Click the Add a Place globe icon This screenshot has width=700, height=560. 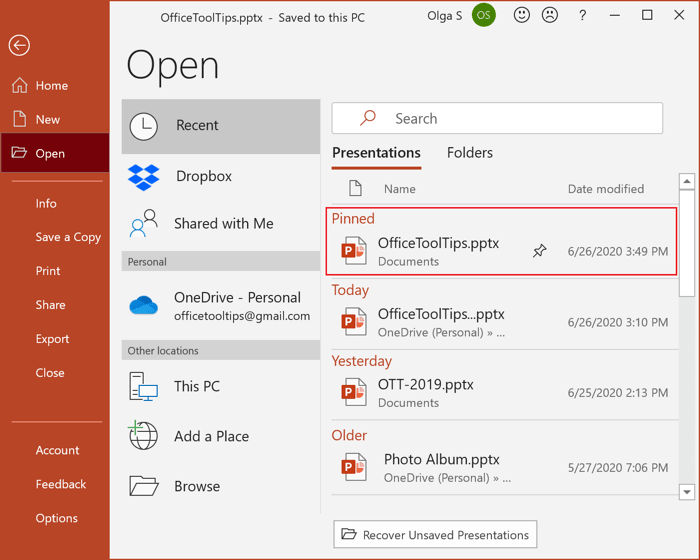(x=143, y=435)
